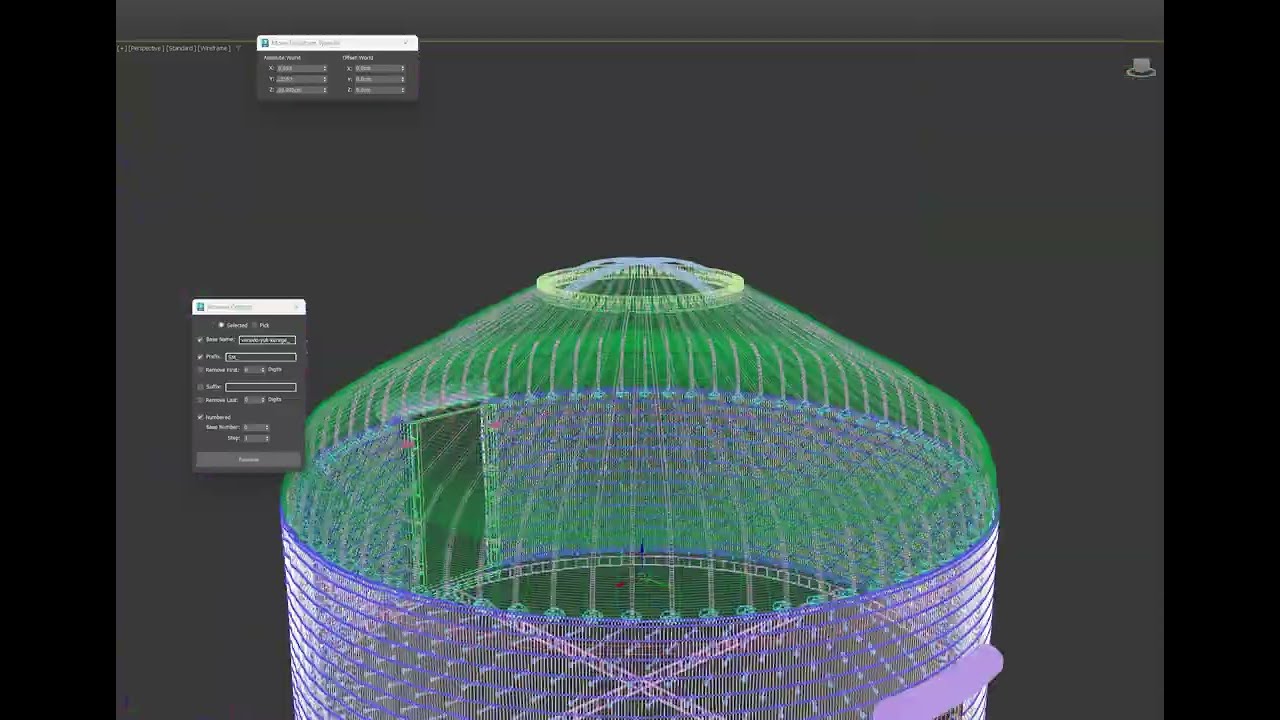Click the Offset World X spinner
The image size is (1280, 720).
[x=403, y=68]
